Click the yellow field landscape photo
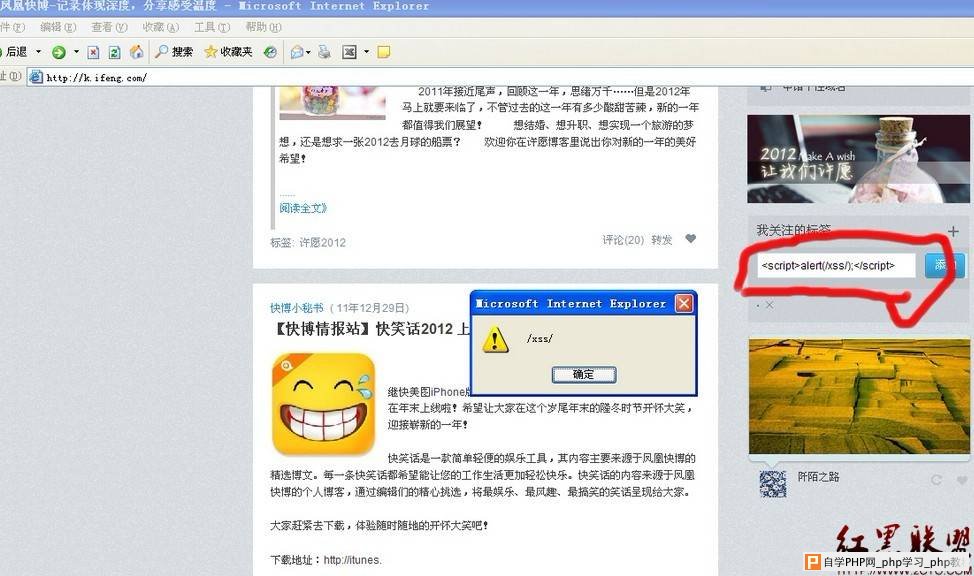Viewport: 974px width, 576px height. click(859, 396)
